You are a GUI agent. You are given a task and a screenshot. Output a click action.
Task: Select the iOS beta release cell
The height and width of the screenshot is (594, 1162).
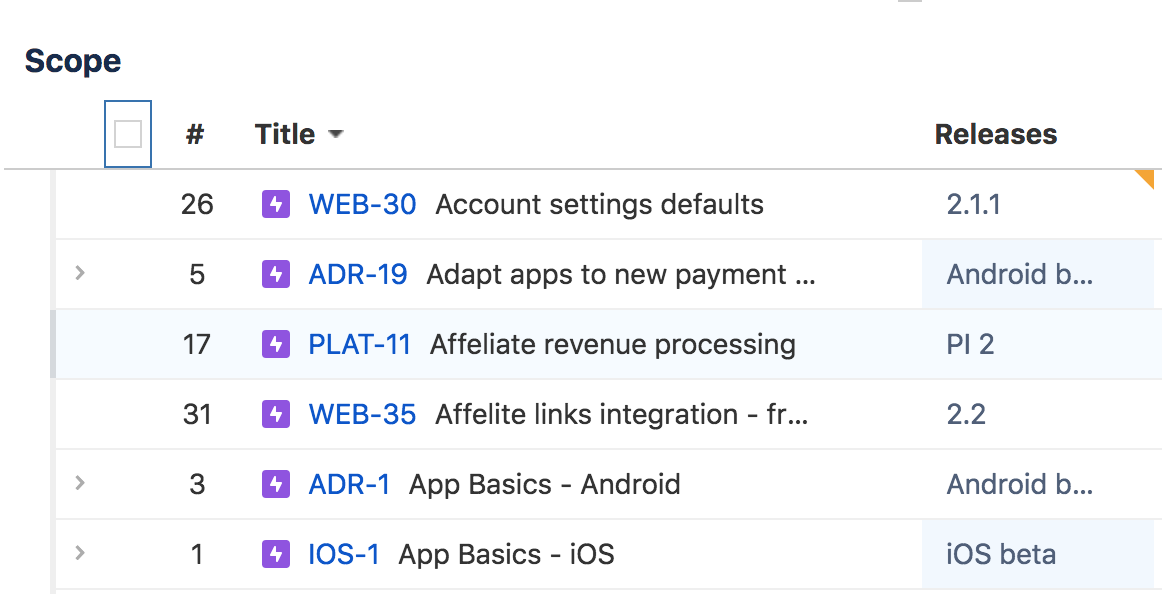[1038, 555]
